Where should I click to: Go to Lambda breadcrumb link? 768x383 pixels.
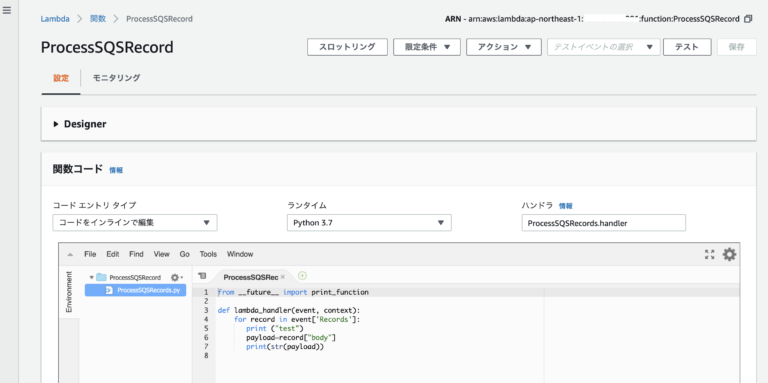[55, 19]
